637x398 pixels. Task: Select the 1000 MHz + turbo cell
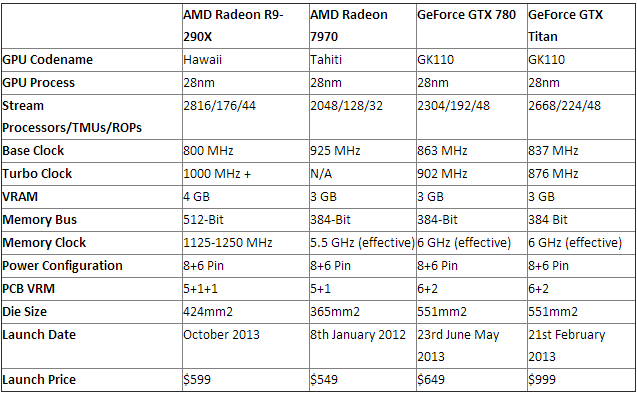[x=245, y=174]
